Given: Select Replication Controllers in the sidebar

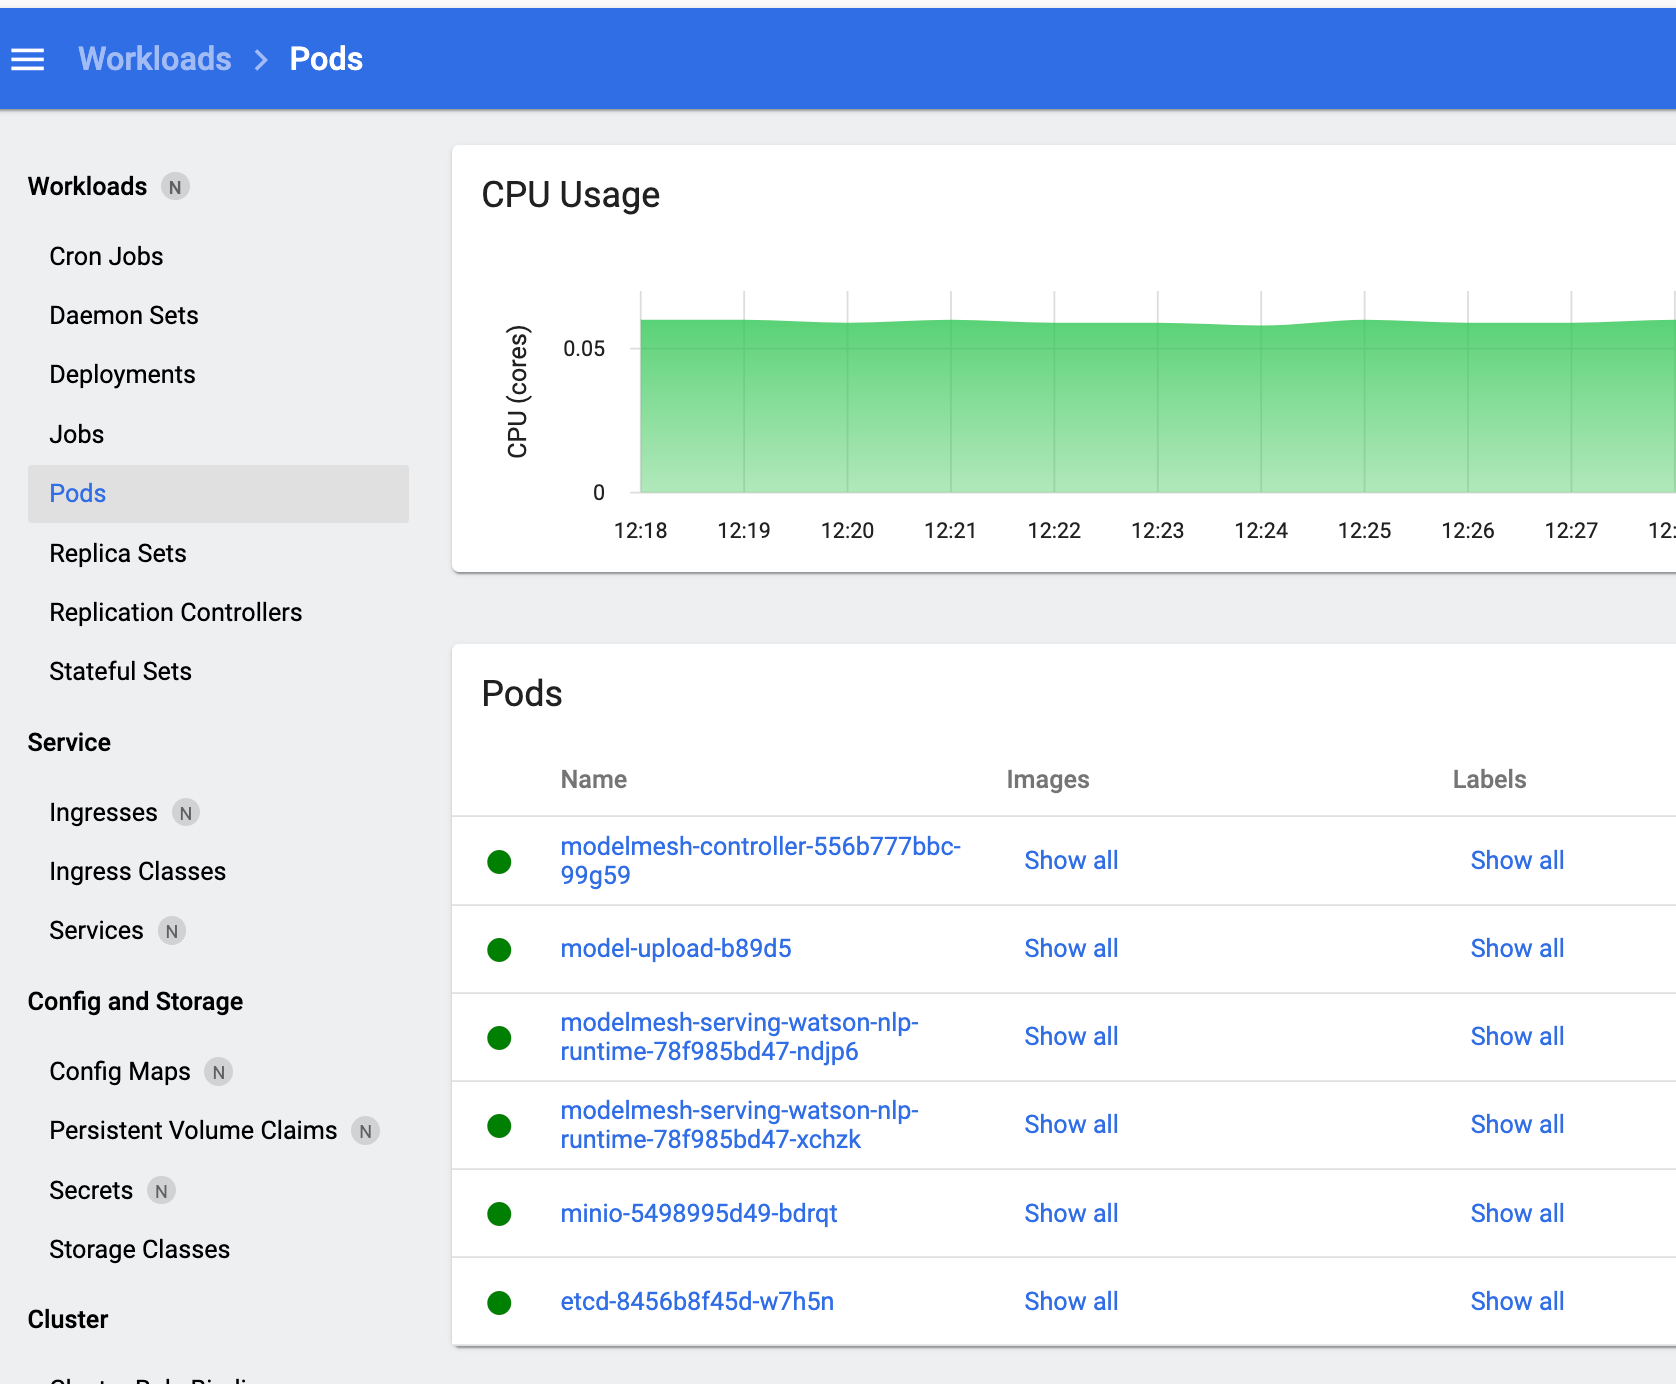Looking at the screenshot, I should [176, 612].
